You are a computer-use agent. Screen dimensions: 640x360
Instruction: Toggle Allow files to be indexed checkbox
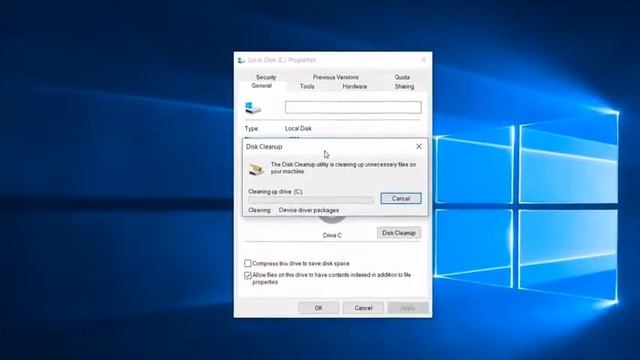pos(247,275)
